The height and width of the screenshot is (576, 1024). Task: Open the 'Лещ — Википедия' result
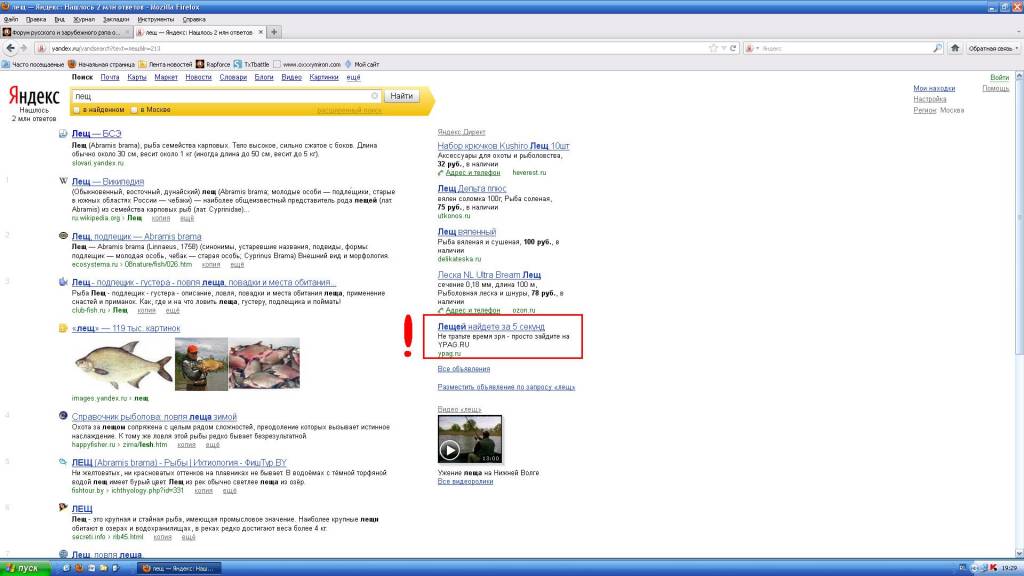click(x=108, y=182)
